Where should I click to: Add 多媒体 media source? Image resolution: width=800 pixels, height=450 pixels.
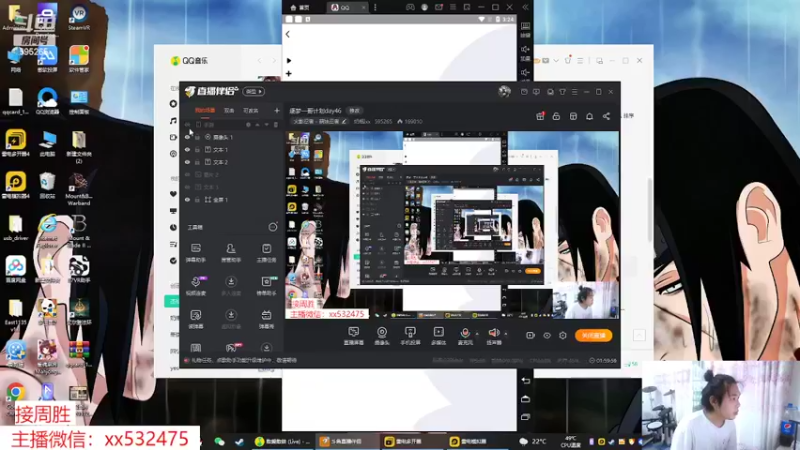point(438,336)
